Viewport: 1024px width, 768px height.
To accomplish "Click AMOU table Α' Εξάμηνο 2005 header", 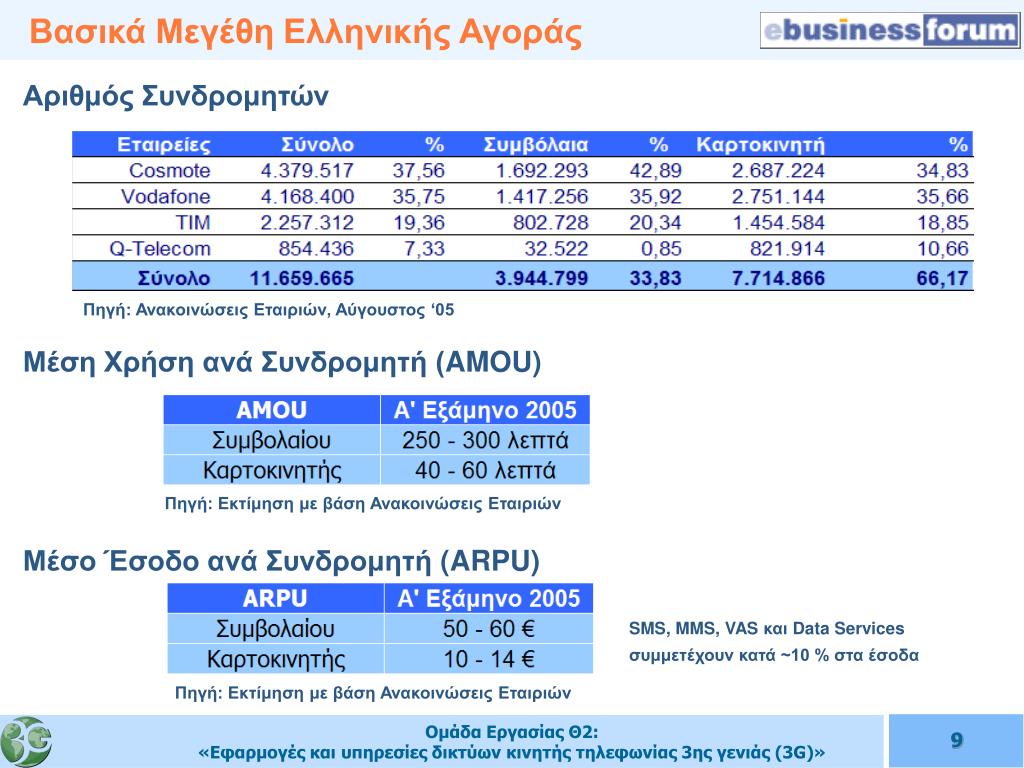I will [485, 410].
